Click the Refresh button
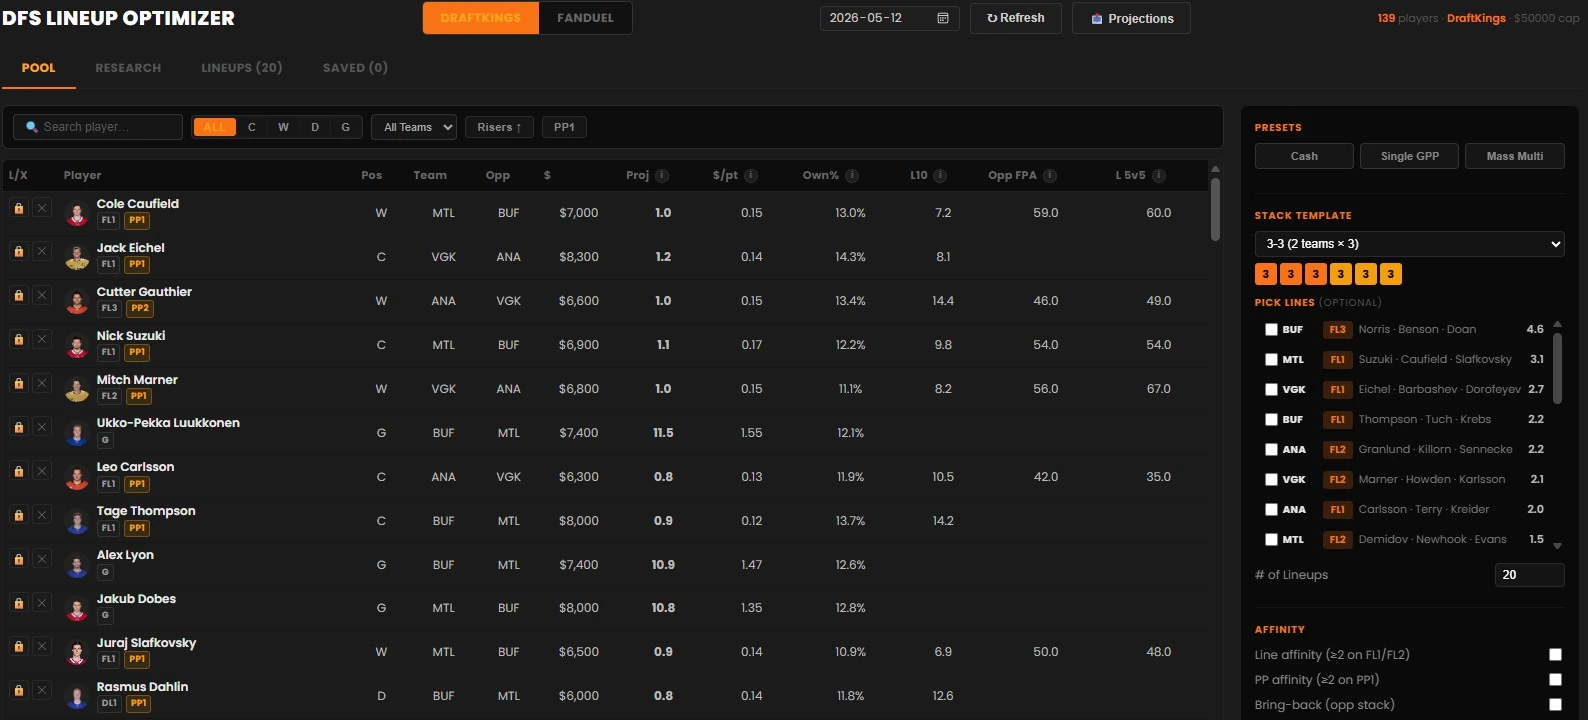 1015,18
